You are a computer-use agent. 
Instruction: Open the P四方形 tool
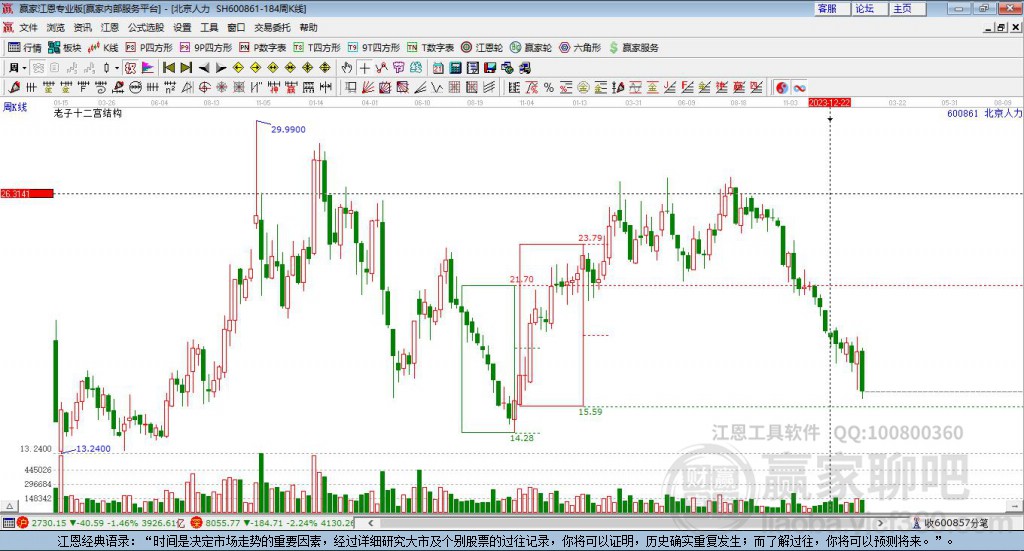tap(149, 48)
